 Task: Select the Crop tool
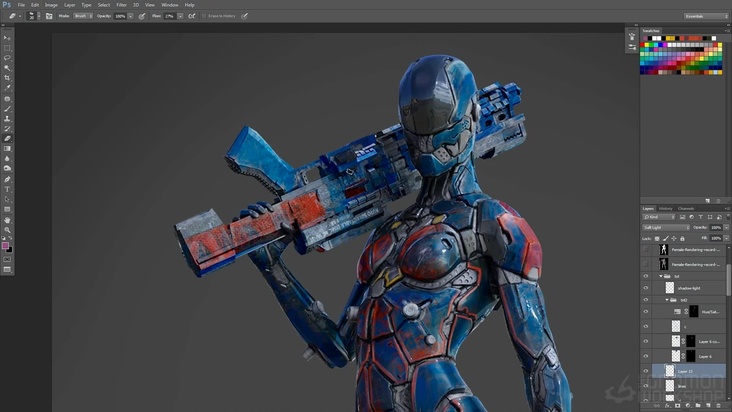7,78
